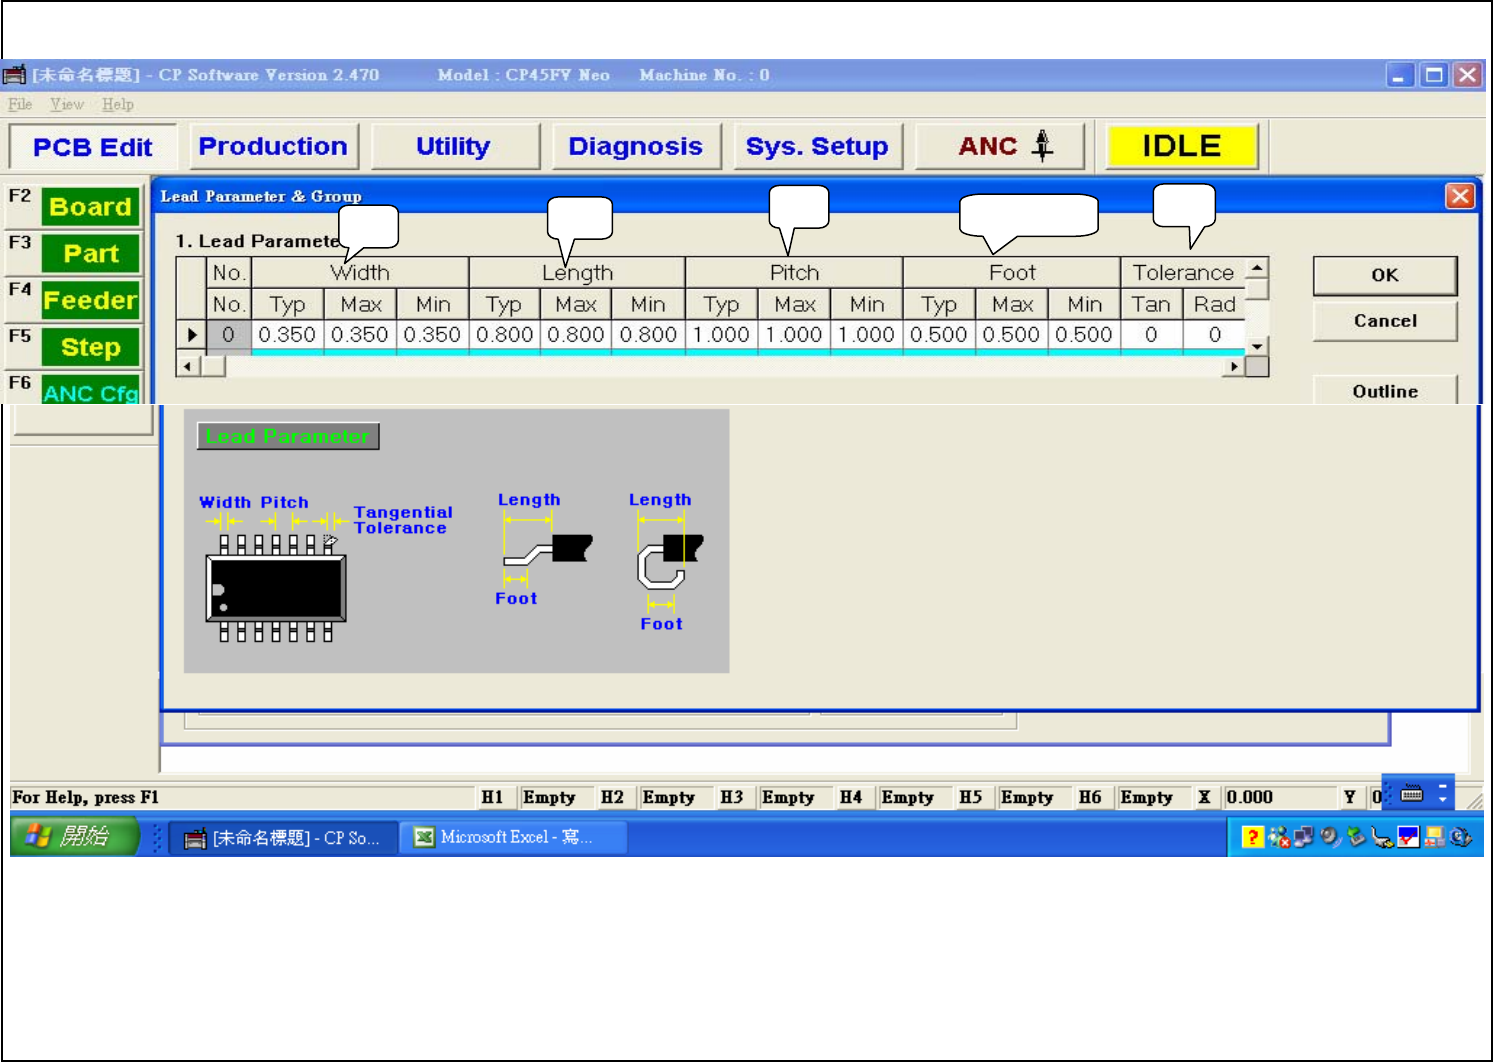Image resolution: width=1493 pixels, height=1062 pixels.
Task: Select the F3 Part button
Action: coord(90,254)
